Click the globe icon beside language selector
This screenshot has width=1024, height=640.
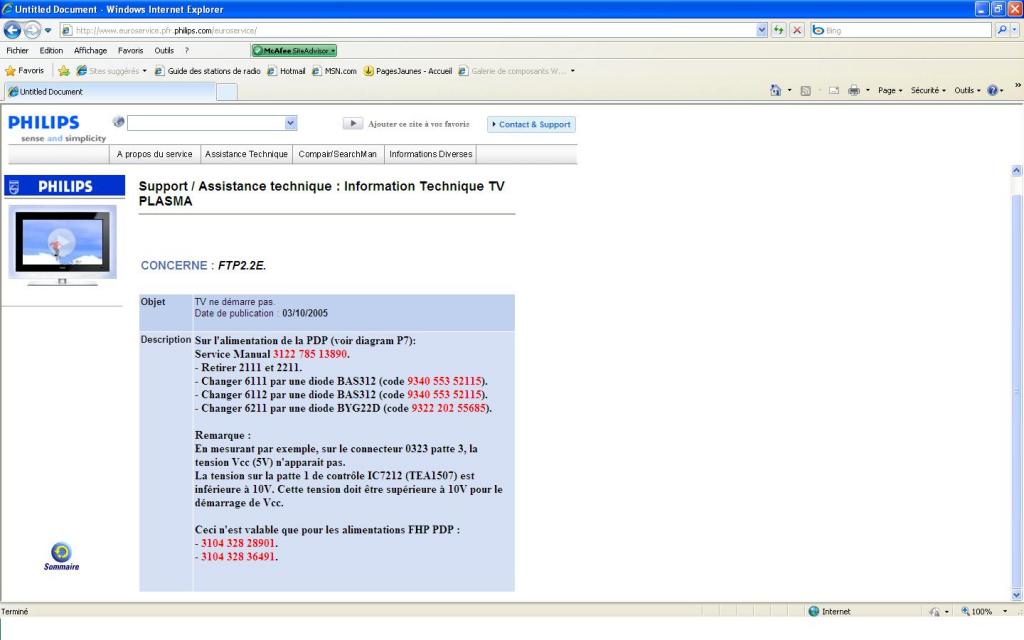118,121
